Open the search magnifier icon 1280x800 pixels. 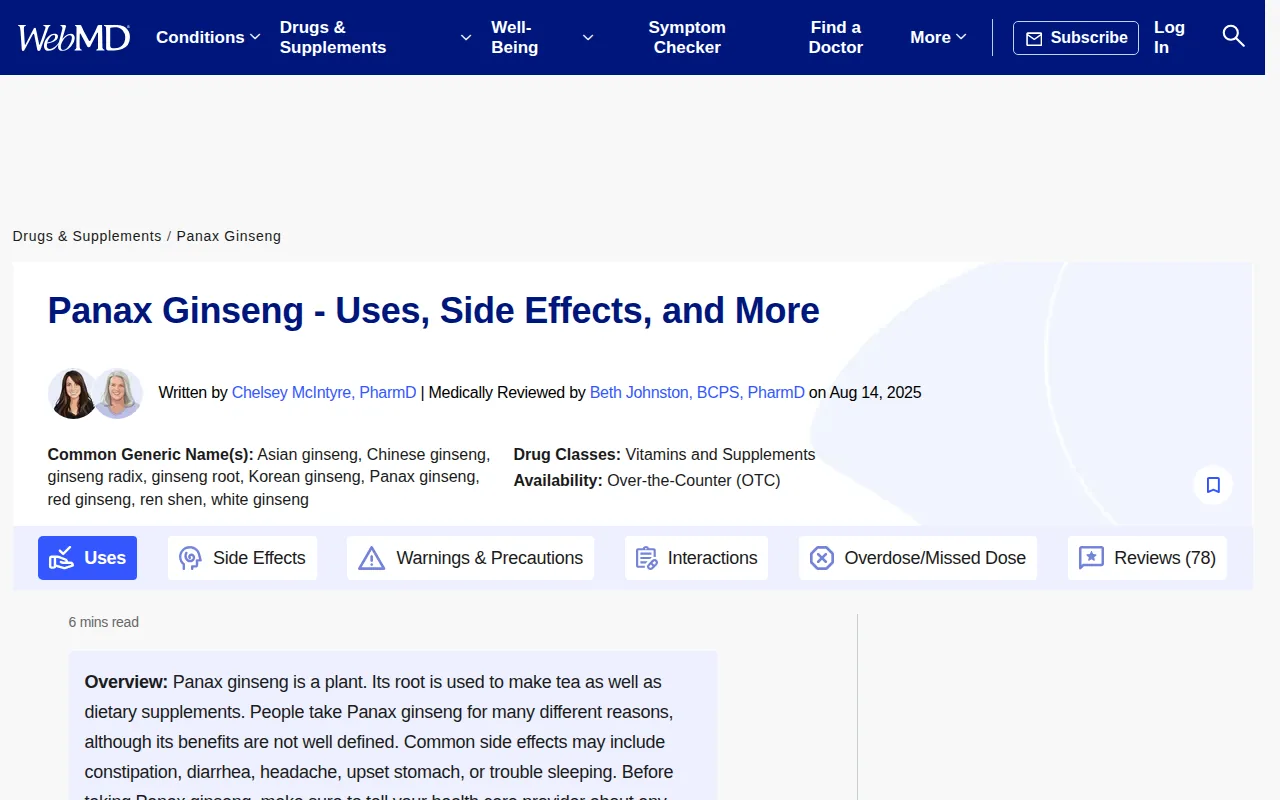click(x=1233, y=37)
